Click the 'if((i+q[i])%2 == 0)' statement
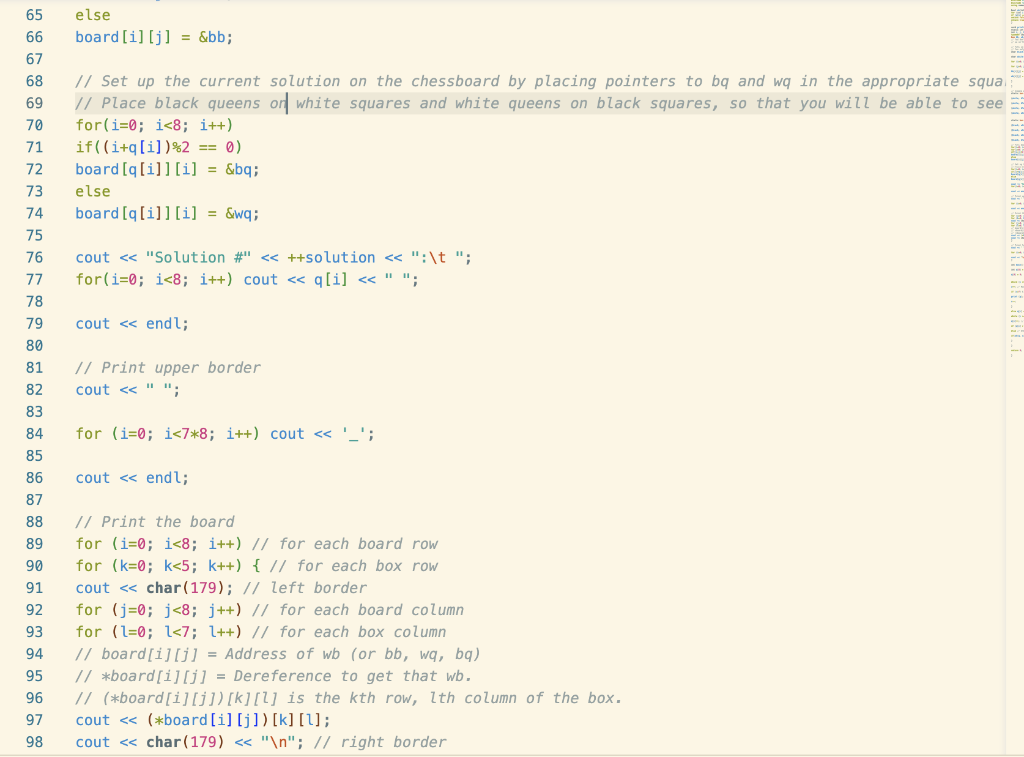 [159, 148]
